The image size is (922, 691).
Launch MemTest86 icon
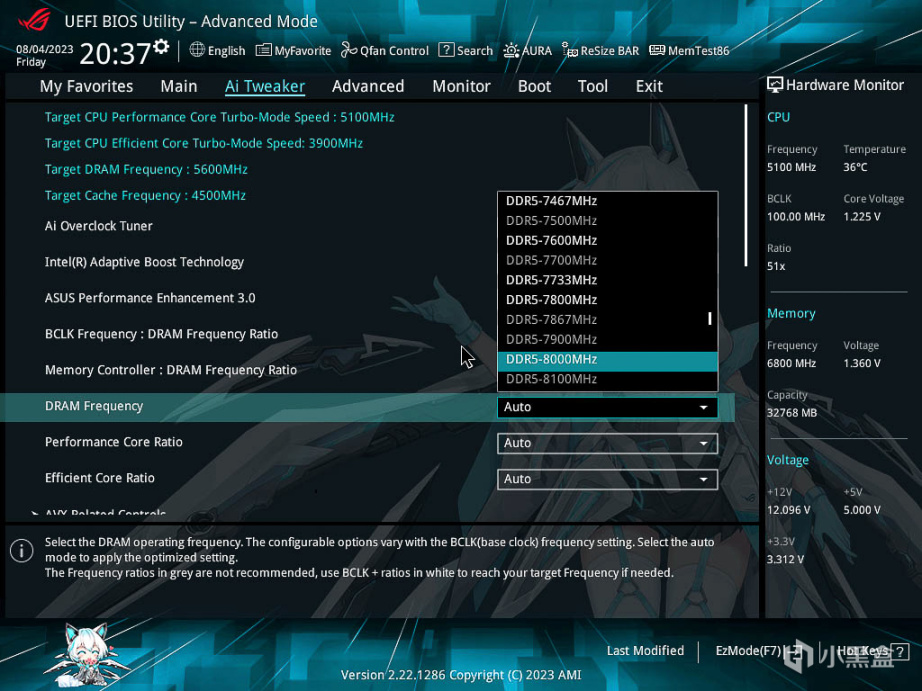pos(657,50)
